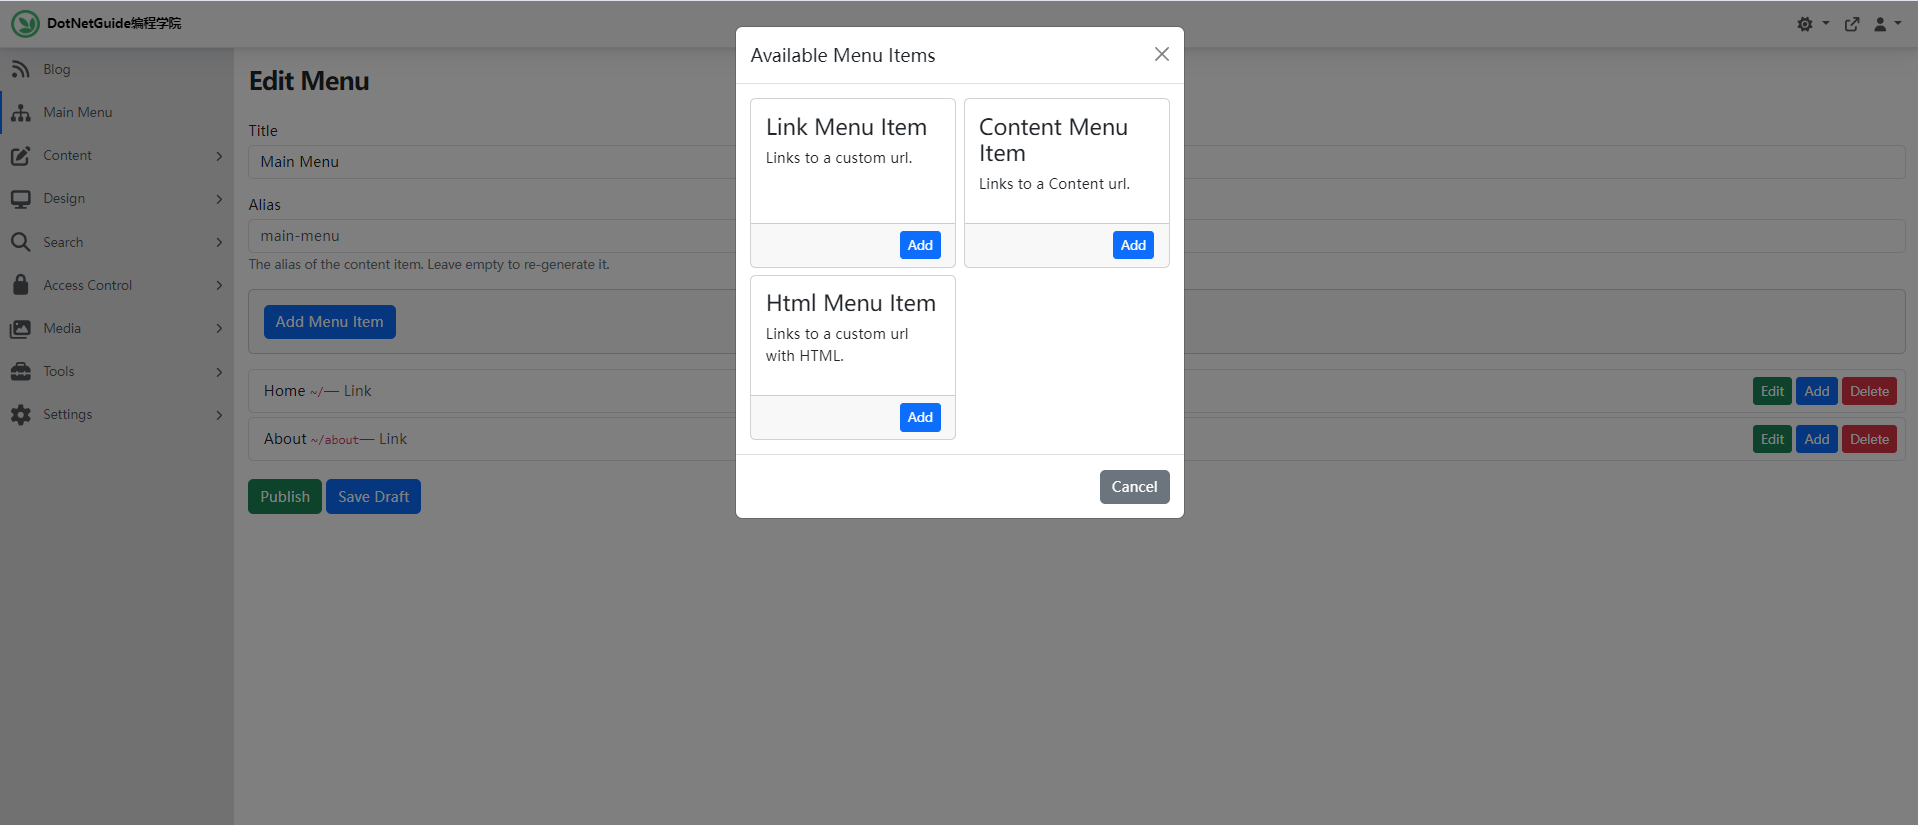Click the Title input field
This screenshot has width=1918, height=825.
(x=490, y=162)
